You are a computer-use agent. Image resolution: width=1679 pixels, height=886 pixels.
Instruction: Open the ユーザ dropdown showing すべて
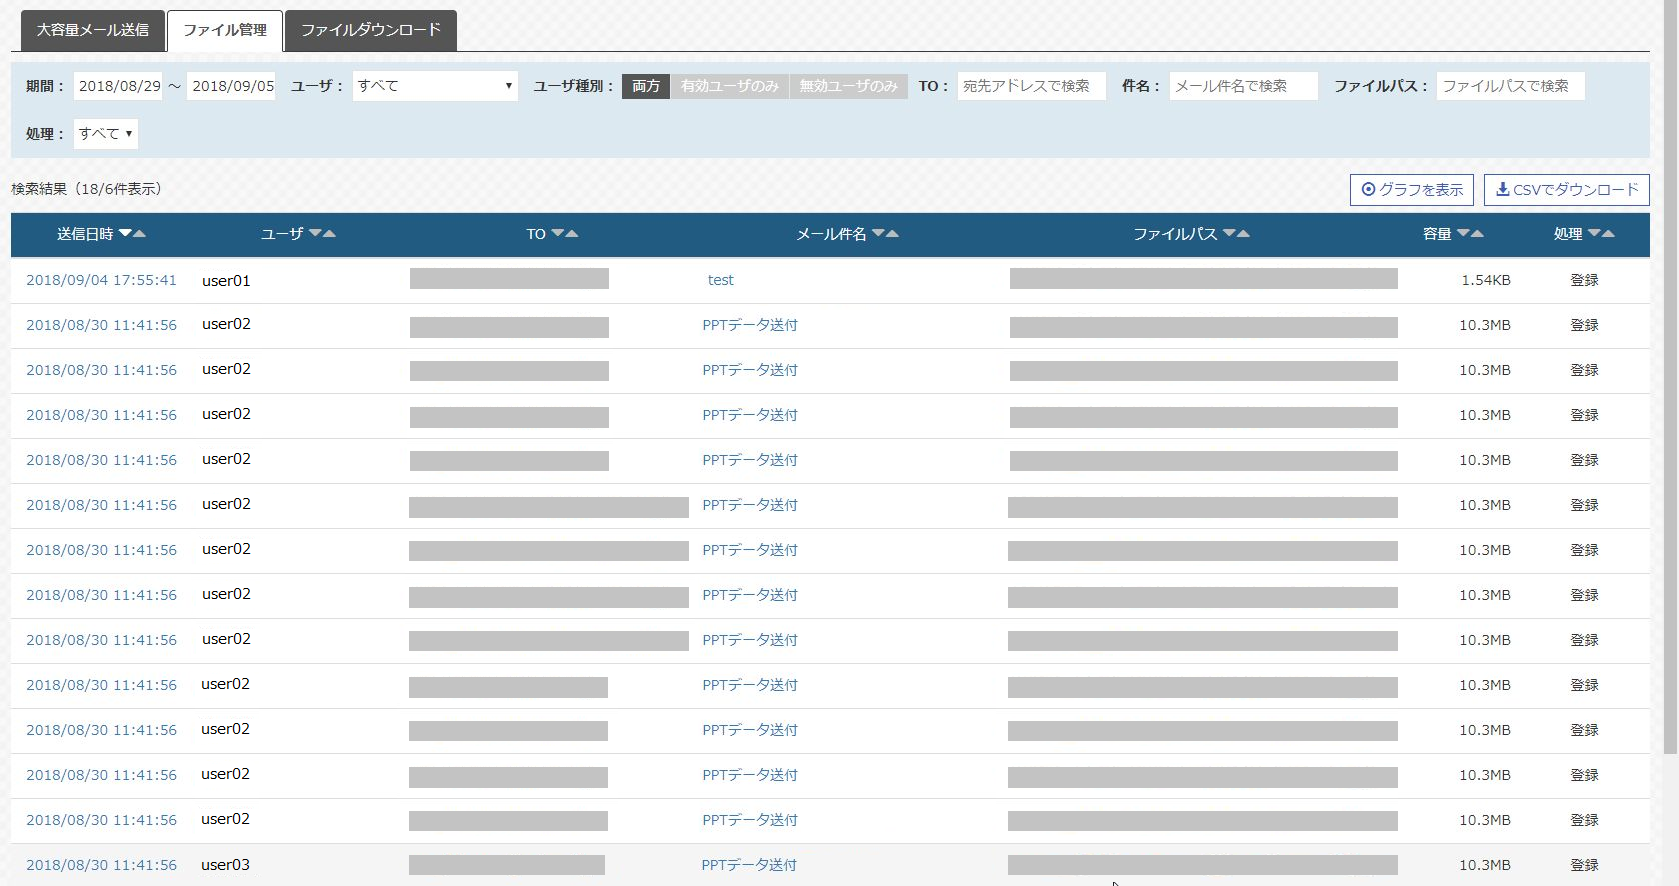tap(435, 86)
